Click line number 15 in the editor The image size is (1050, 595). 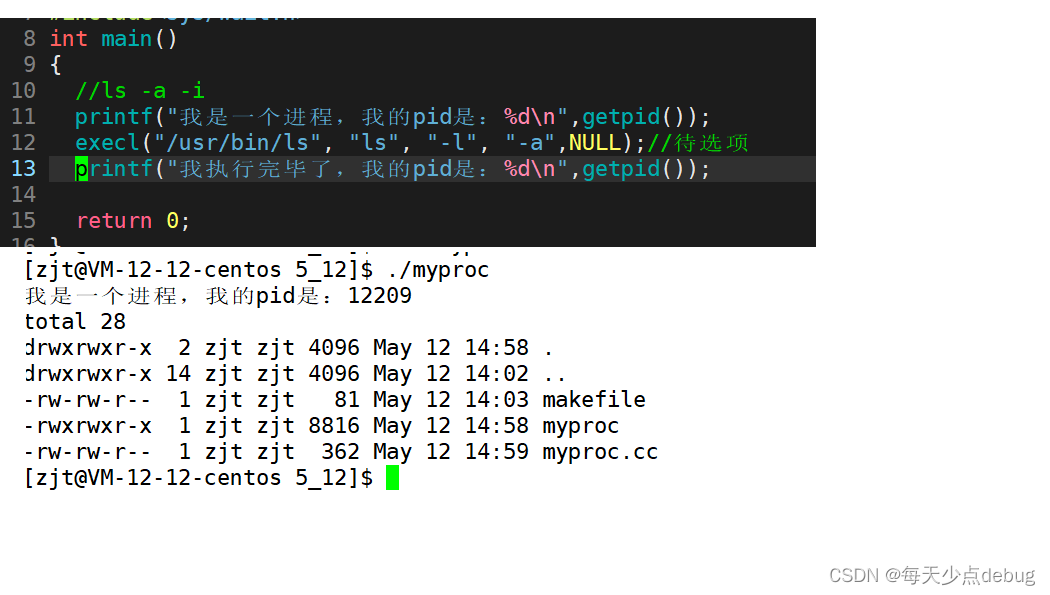coord(23,221)
